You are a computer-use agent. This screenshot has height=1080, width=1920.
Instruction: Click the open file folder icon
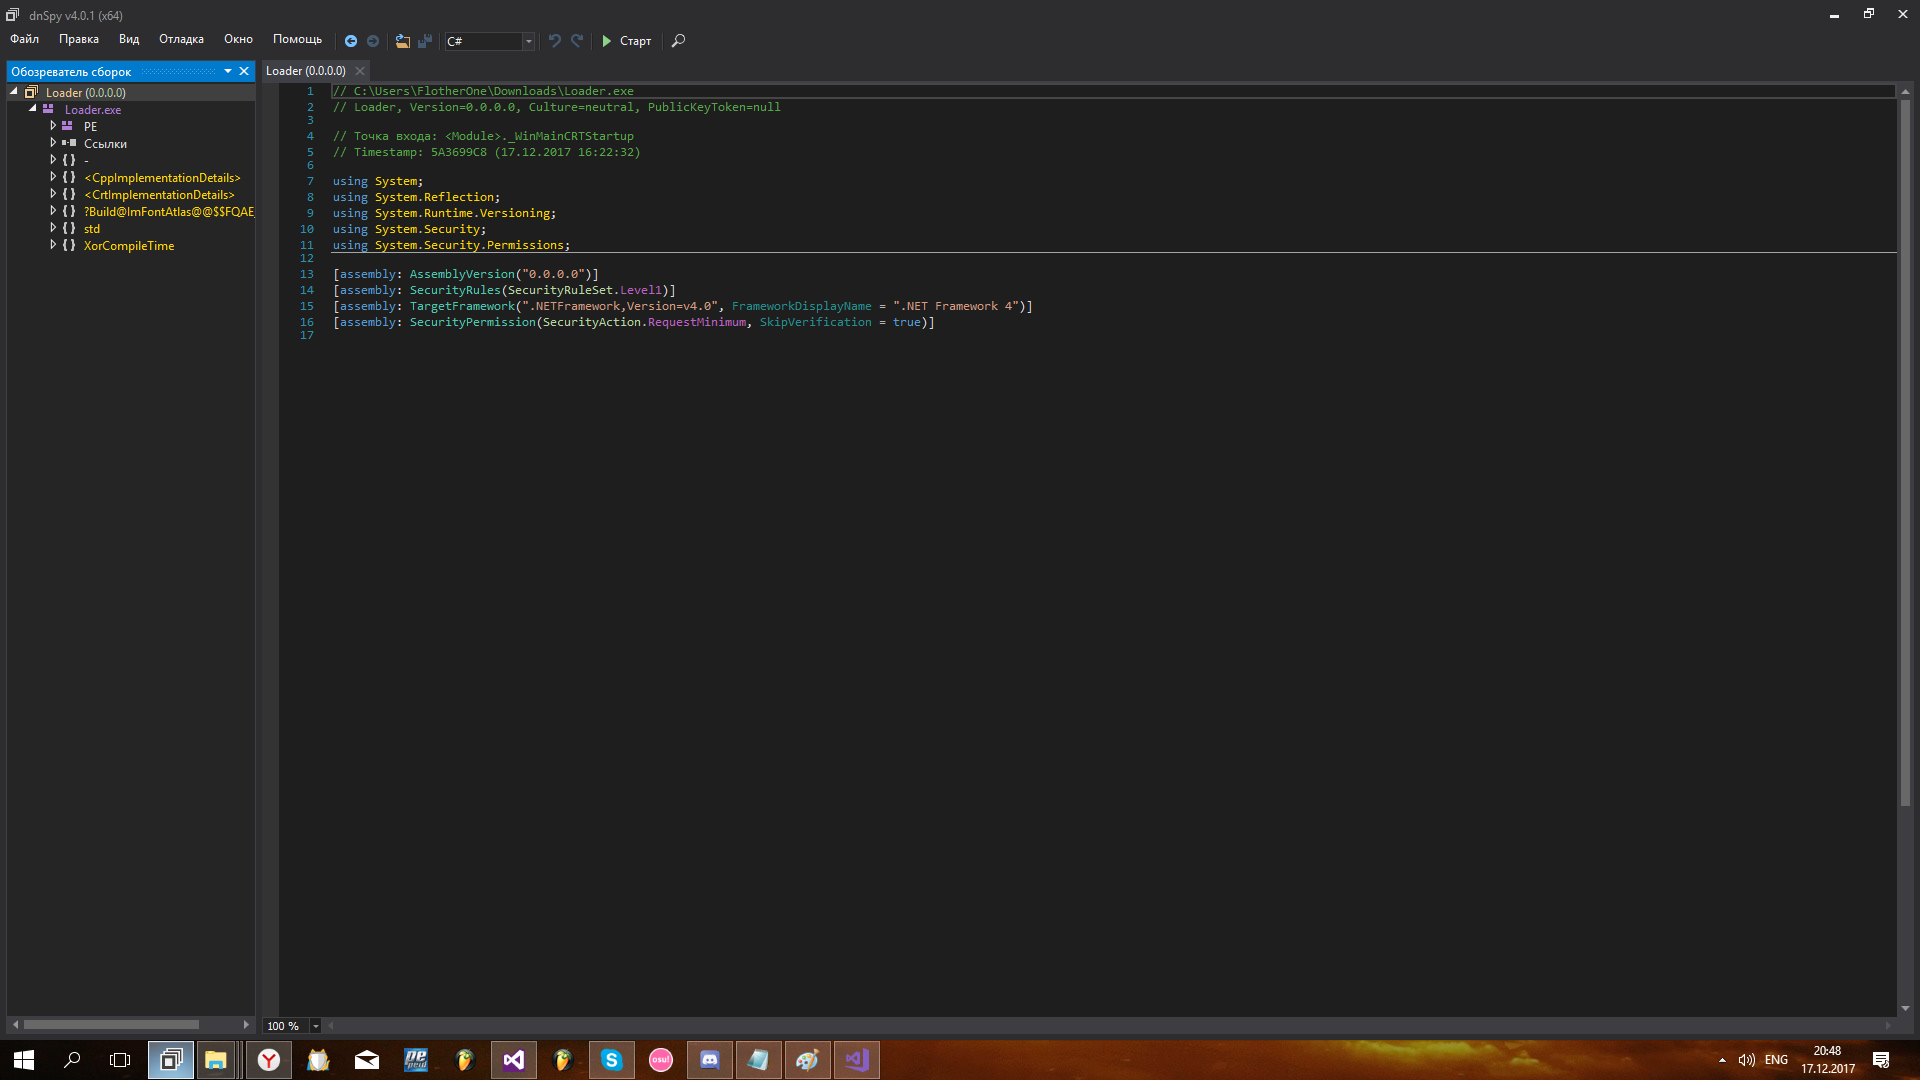(x=402, y=41)
